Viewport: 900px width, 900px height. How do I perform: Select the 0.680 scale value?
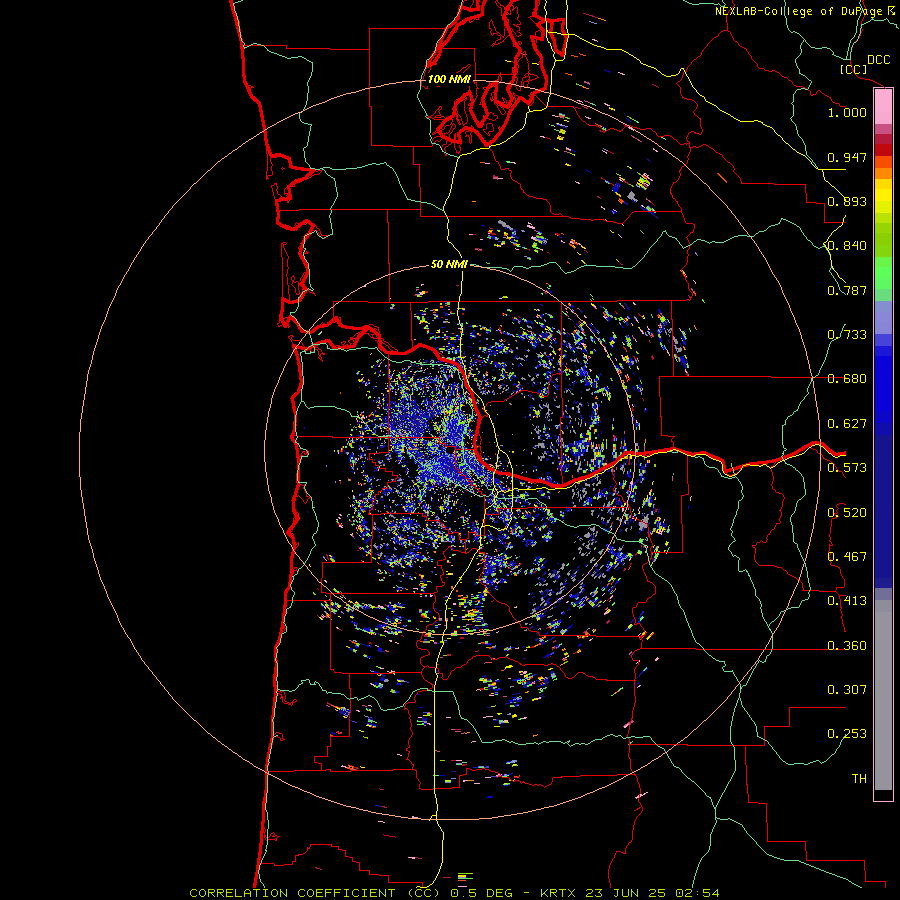(x=847, y=379)
